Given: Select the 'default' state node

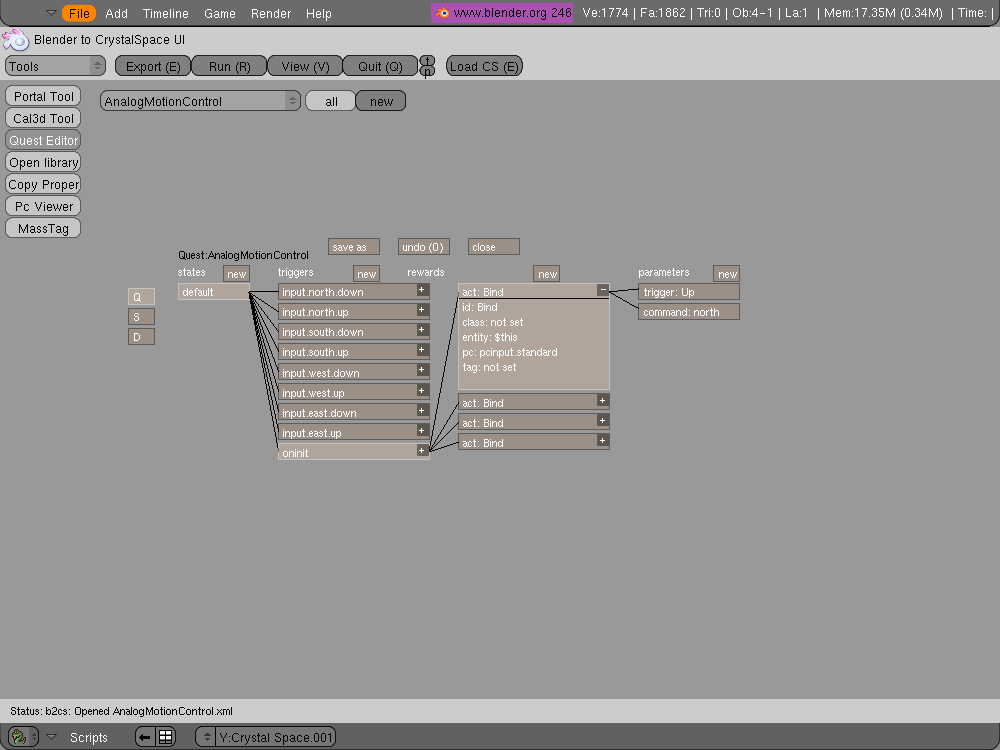Looking at the screenshot, I should [213, 292].
